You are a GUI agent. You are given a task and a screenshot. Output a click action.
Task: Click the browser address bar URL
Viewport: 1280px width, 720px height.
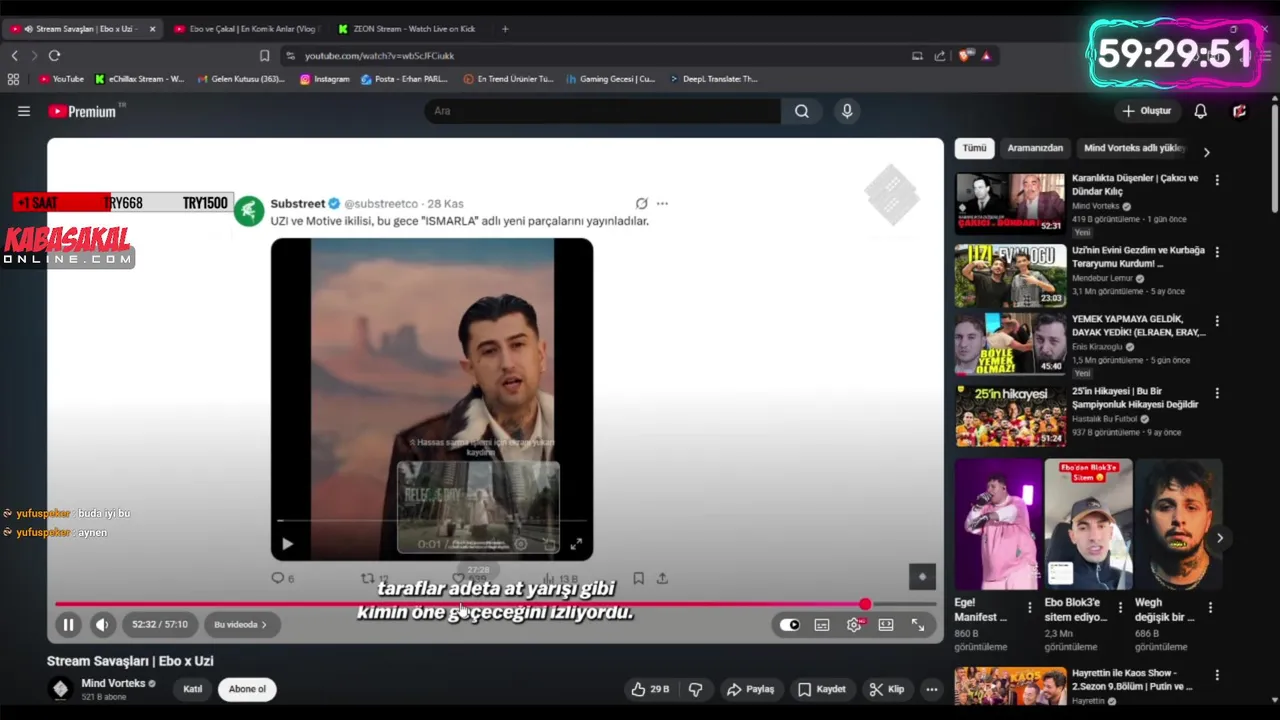(380, 56)
